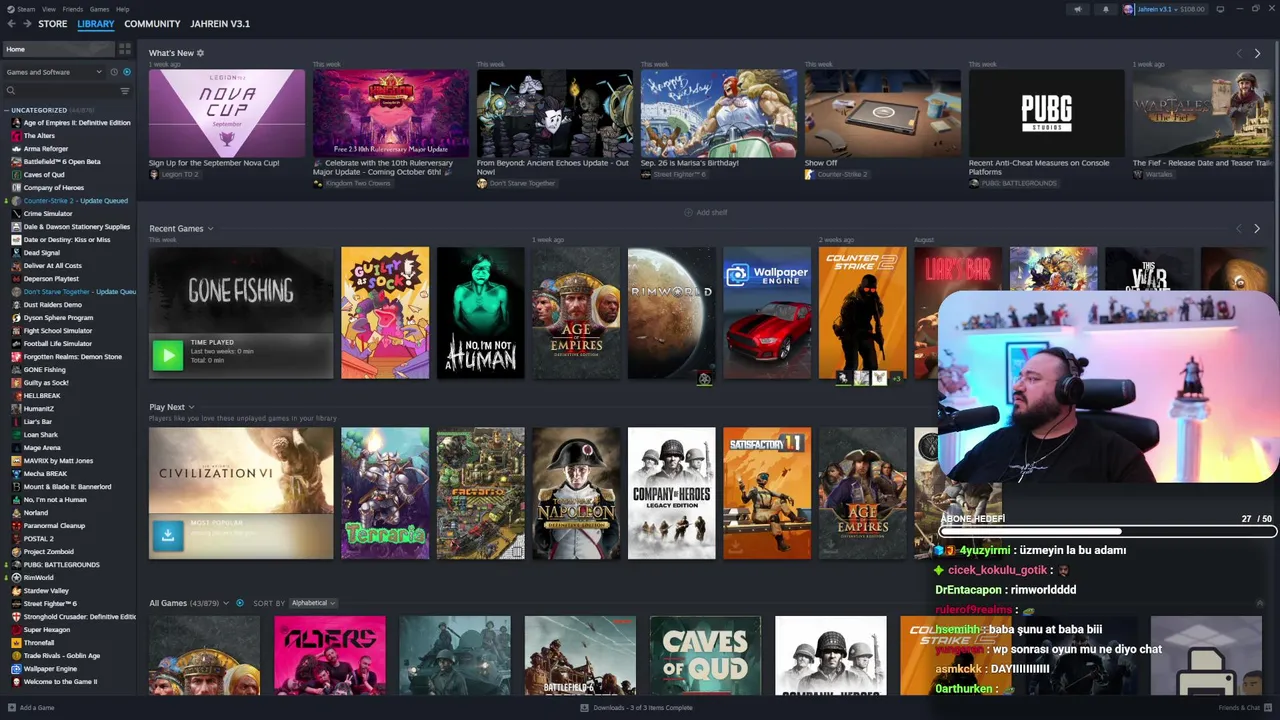The width and height of the screenshot is (1280, 720).
Task: Go back with the left arrow navigation icon
Action: click(12, 23)
